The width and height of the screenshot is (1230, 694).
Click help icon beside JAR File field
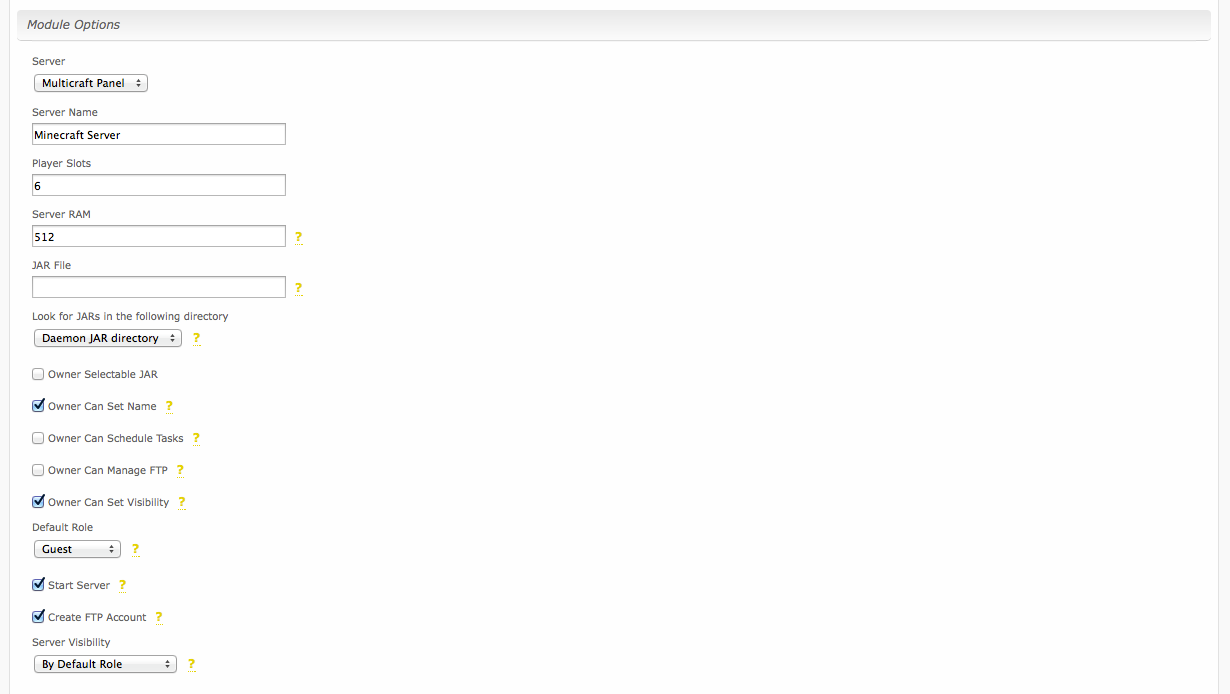pos(298,289)
